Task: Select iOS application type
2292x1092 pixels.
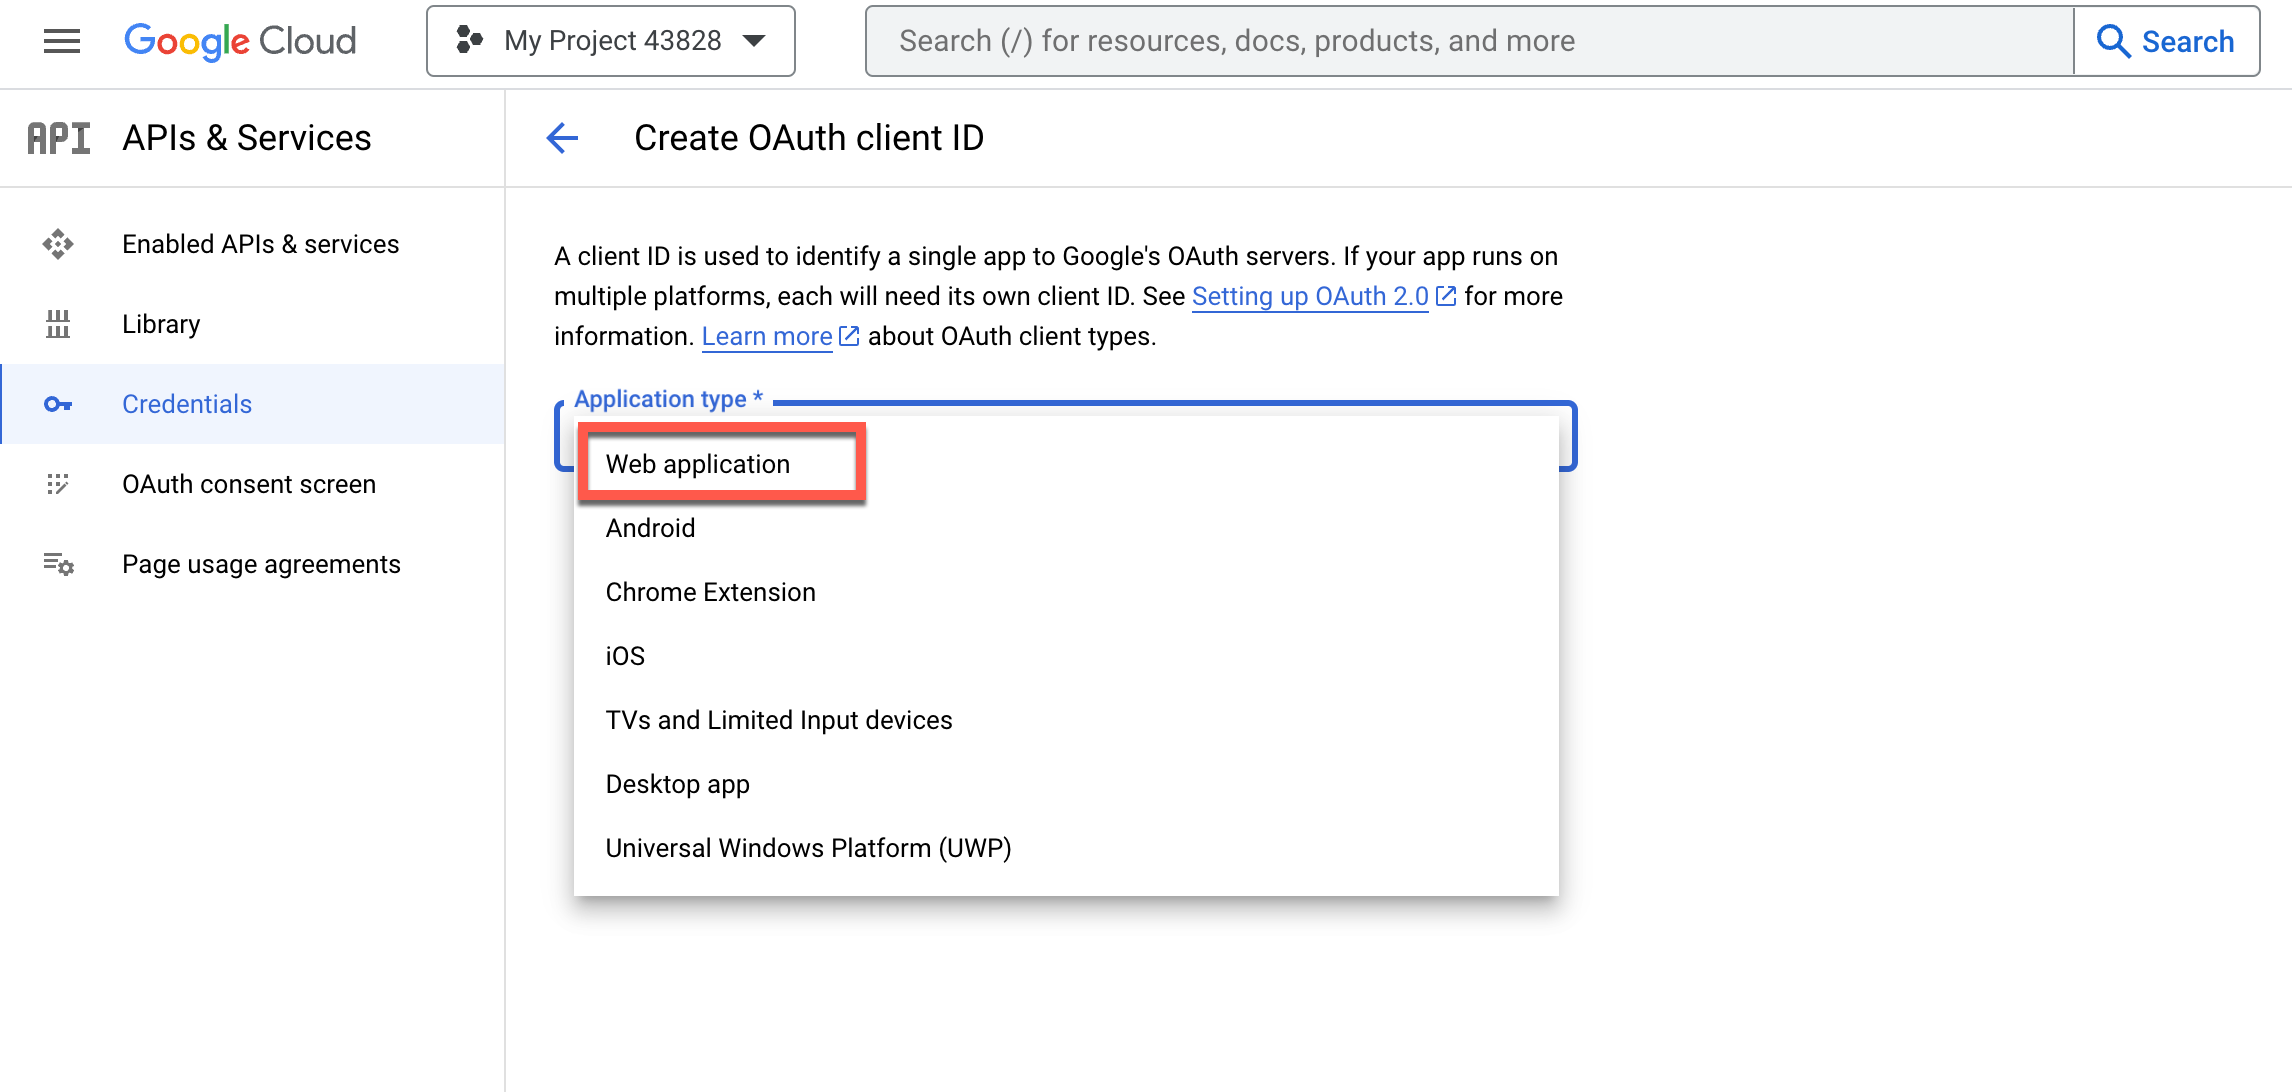Action: 1066,656
